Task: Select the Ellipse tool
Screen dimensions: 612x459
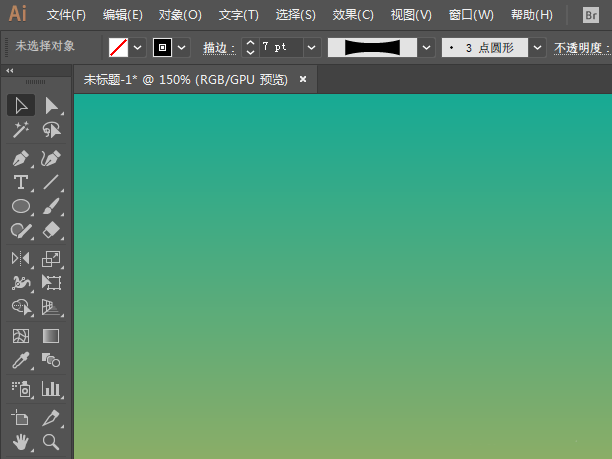Action: click(21, 206)
